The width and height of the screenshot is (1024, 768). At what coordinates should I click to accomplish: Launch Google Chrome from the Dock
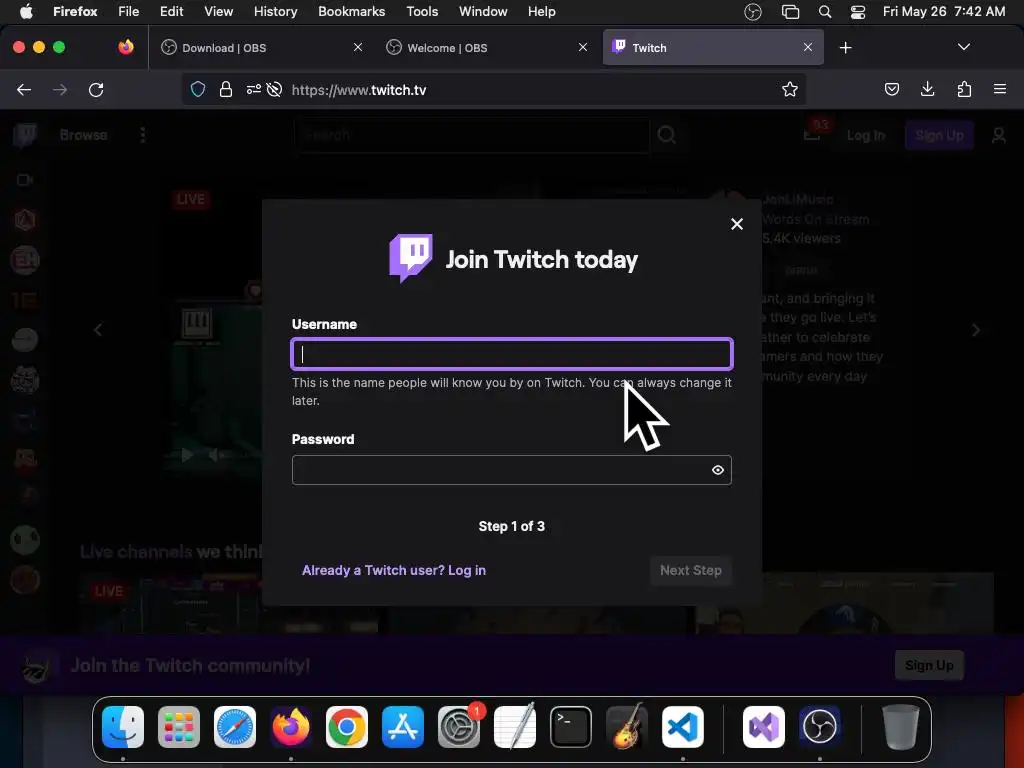pos(347,727)
